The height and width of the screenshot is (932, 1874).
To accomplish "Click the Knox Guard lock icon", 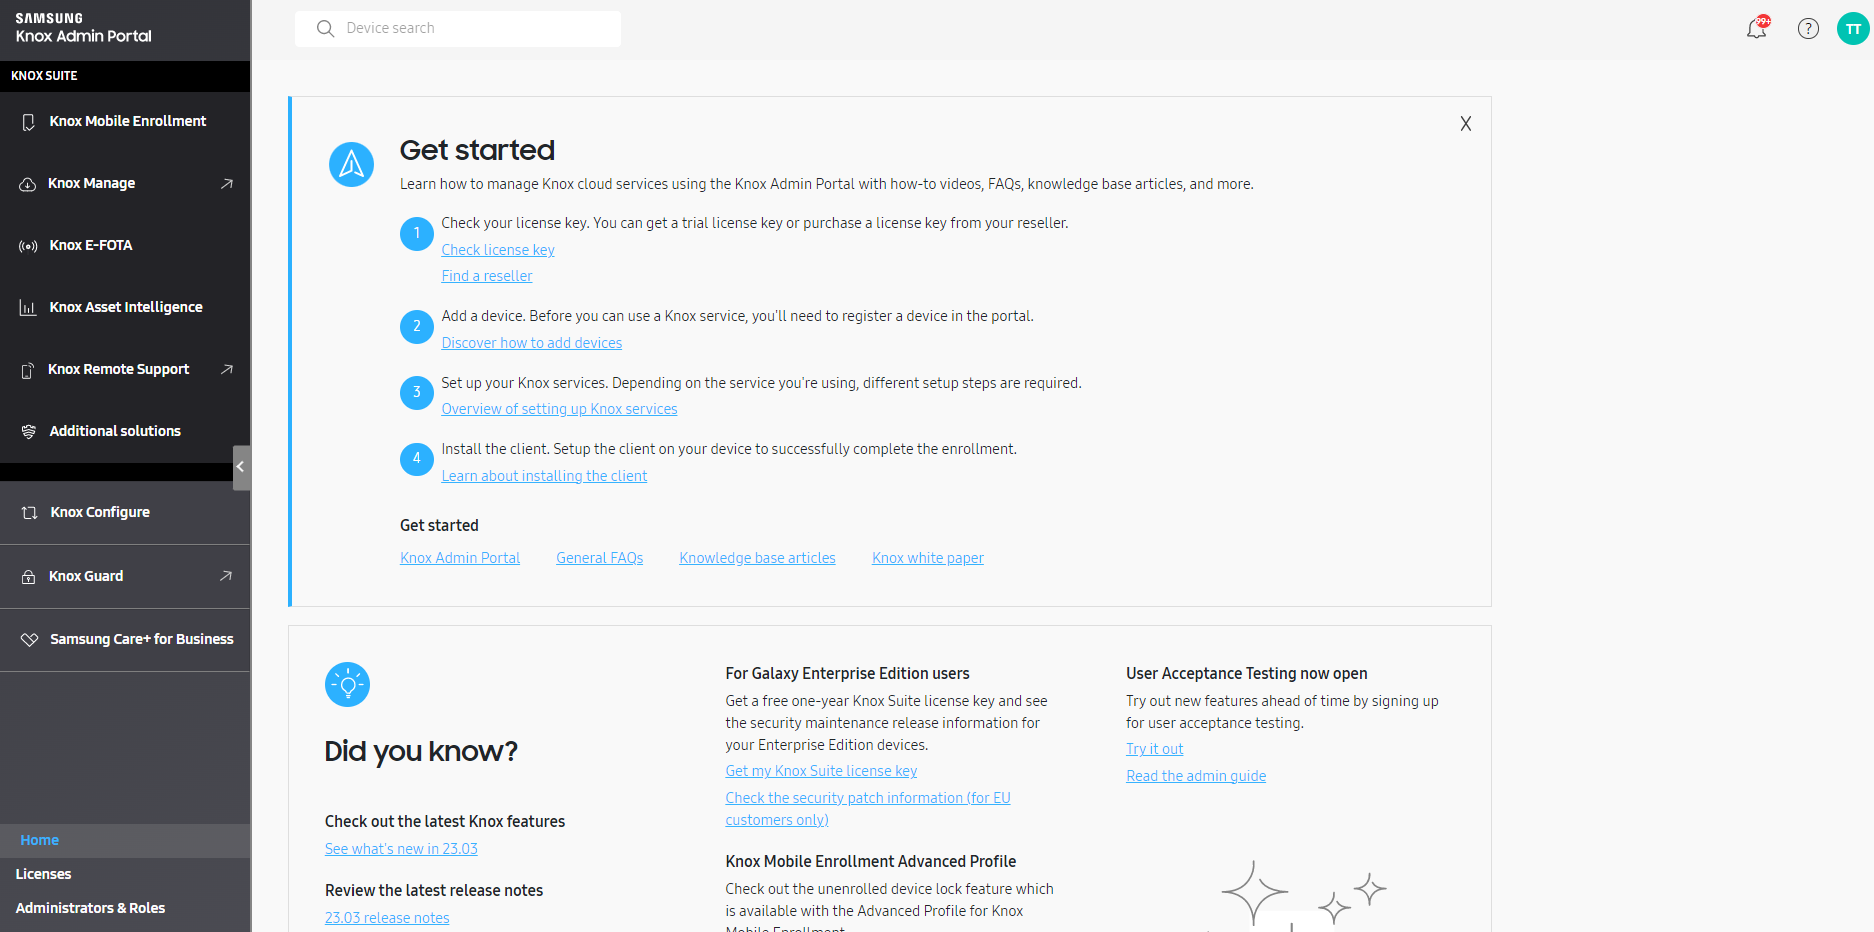I will point(28,577).
